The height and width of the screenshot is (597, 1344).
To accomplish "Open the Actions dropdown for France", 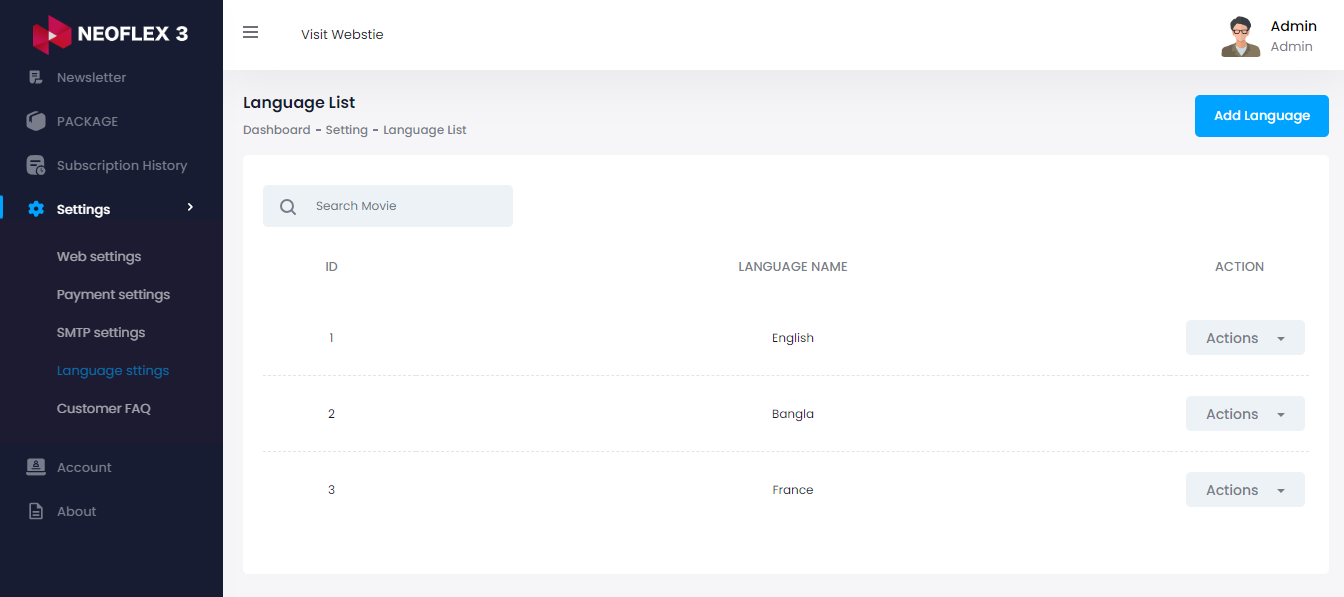I will point(1244,489).
